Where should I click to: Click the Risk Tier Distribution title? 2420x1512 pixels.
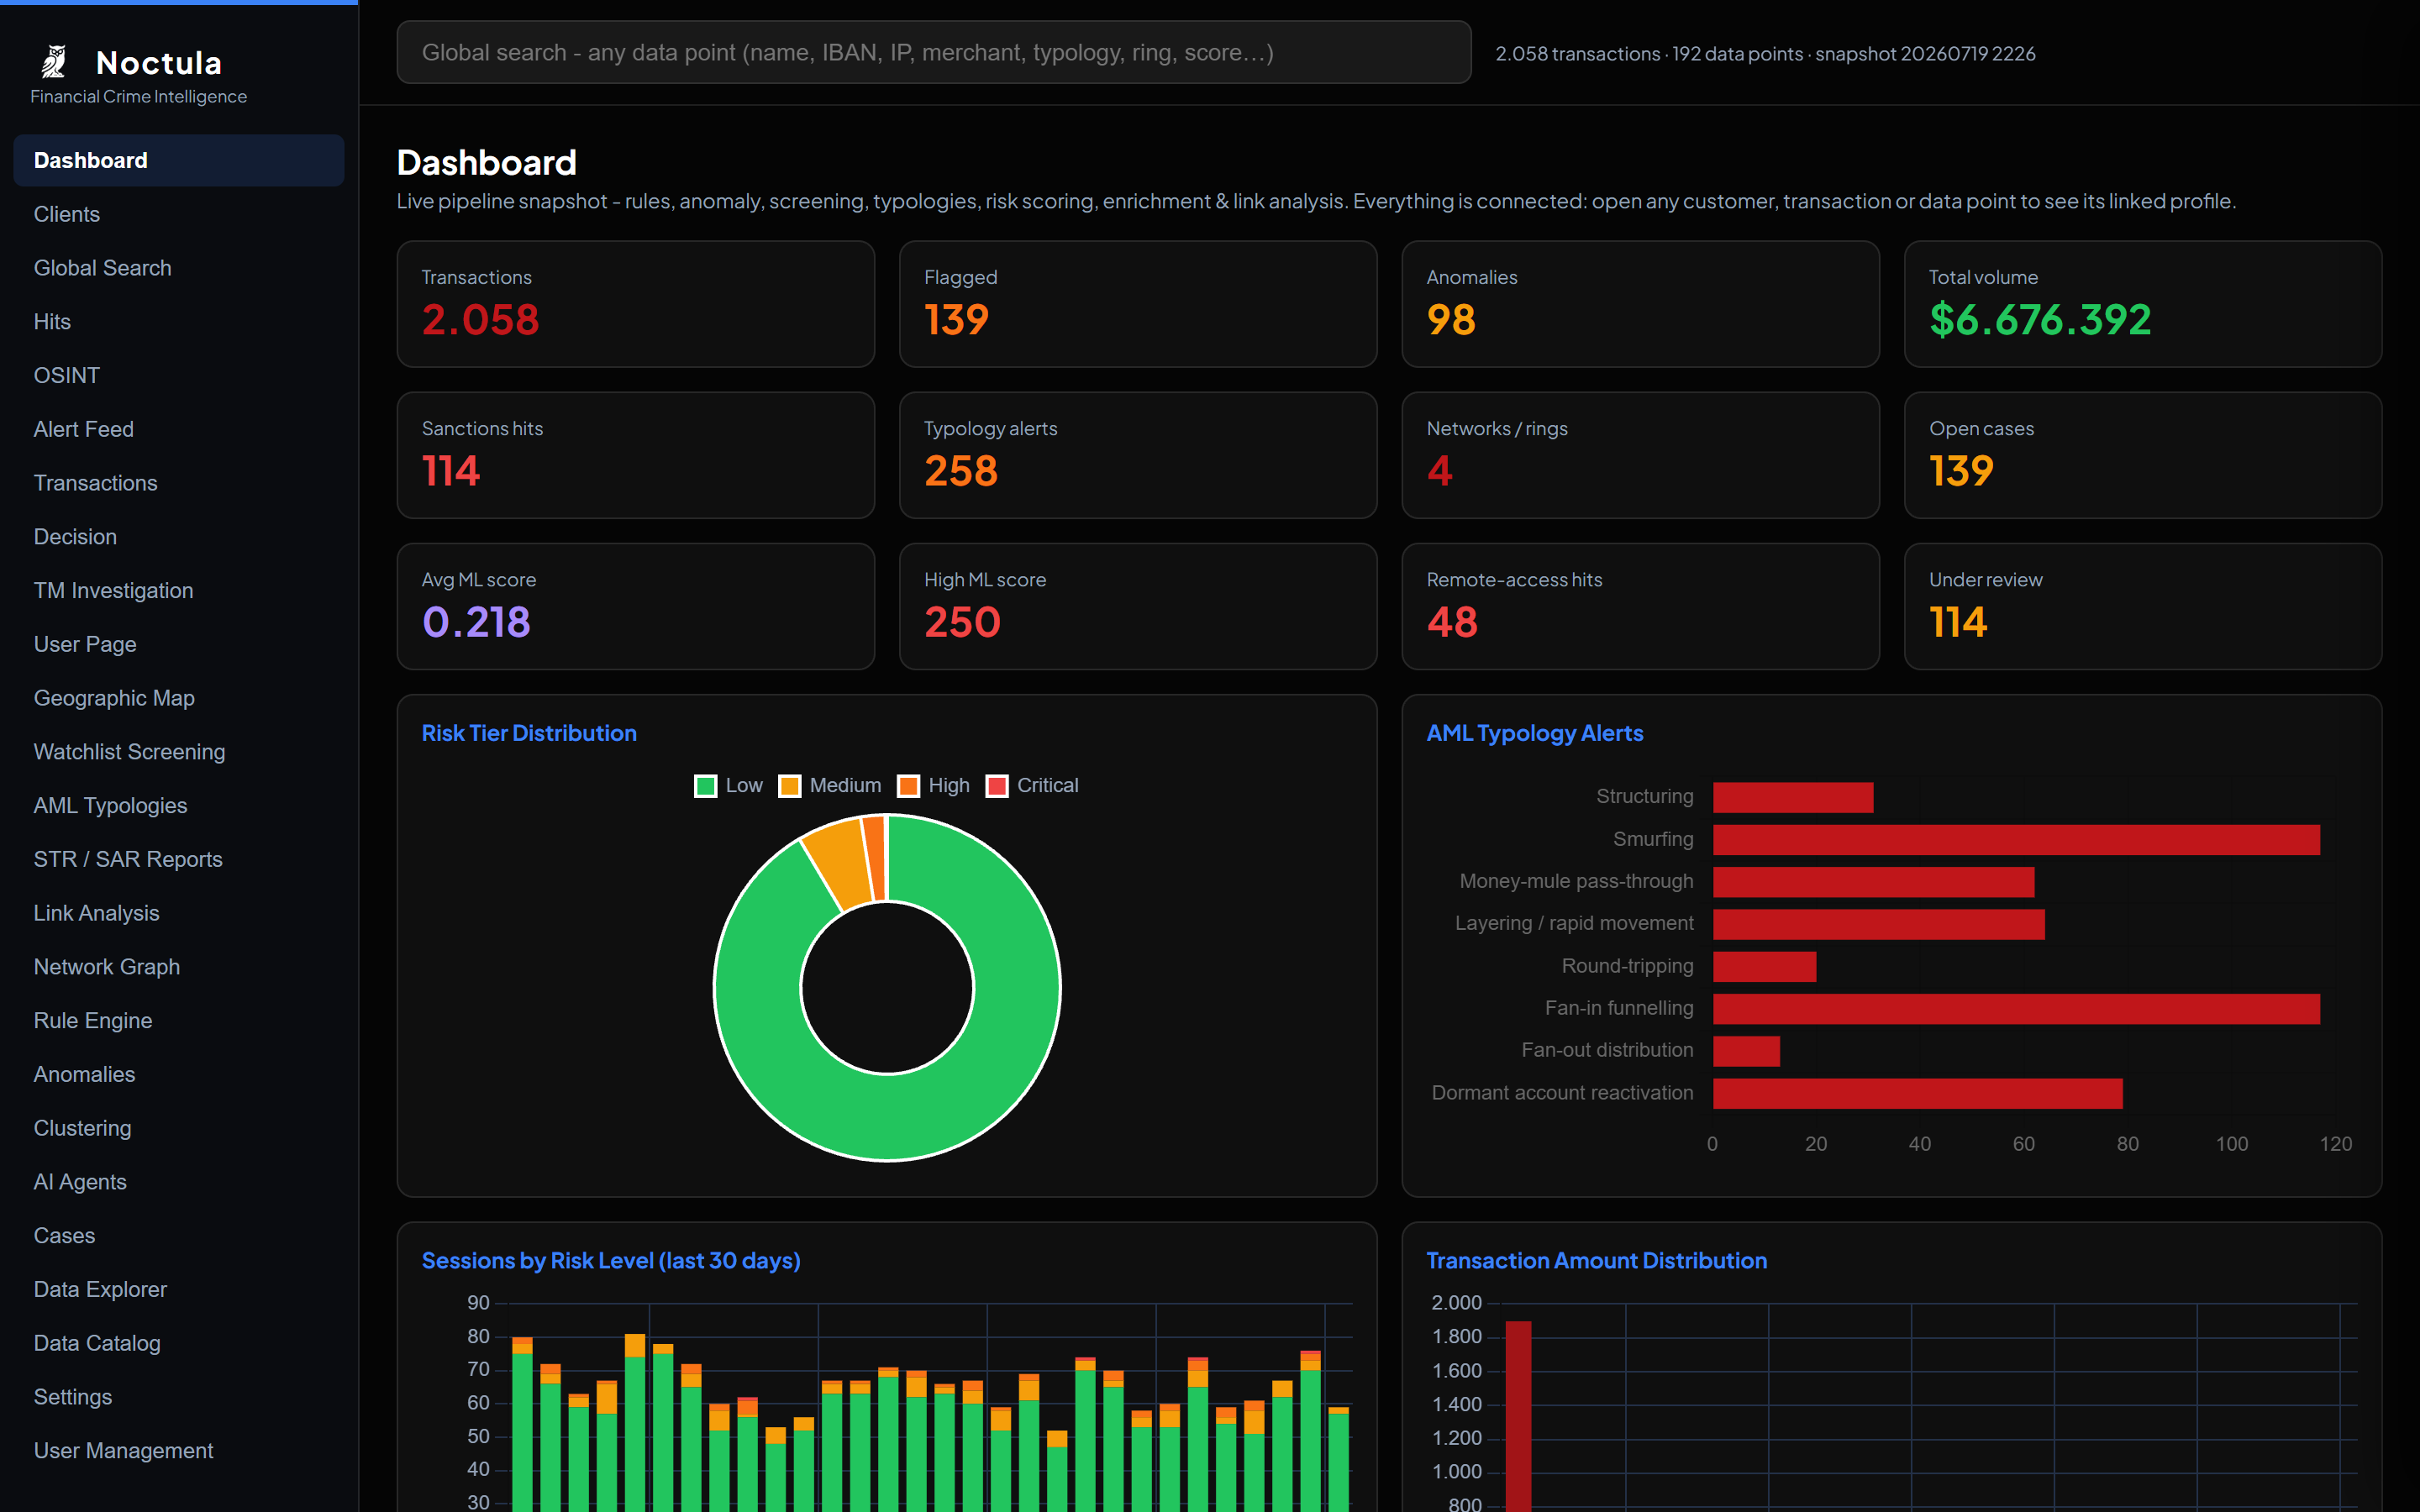coord(529,733)
